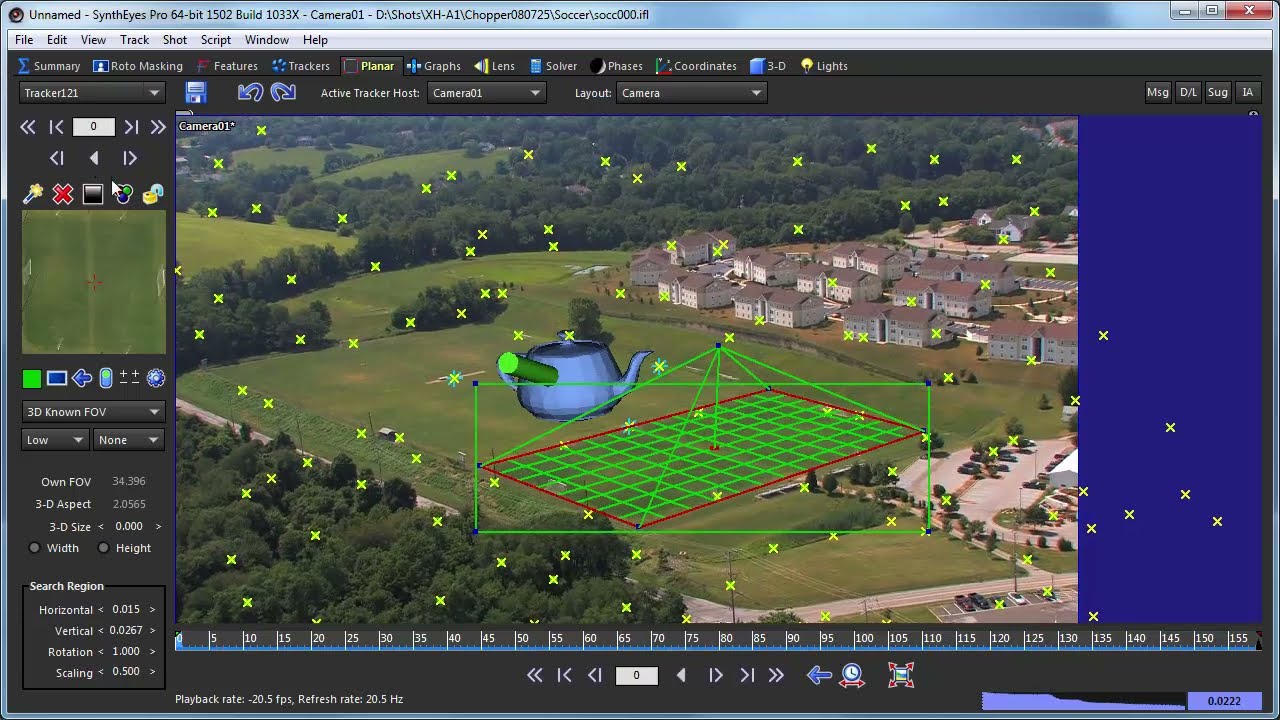Click the bottom bar play backward triangle
This screenshot has width=1280, height=720.
[682, 676]
